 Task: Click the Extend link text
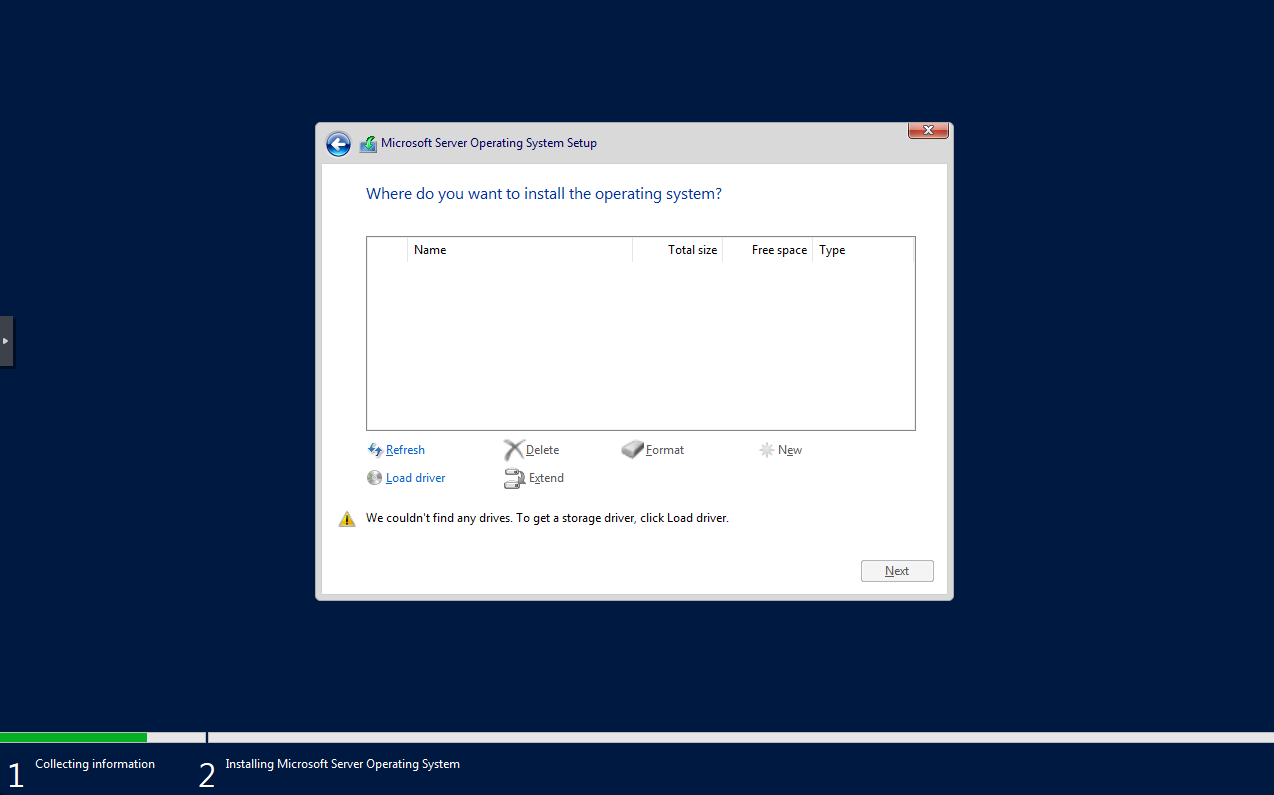pos(546,478)
